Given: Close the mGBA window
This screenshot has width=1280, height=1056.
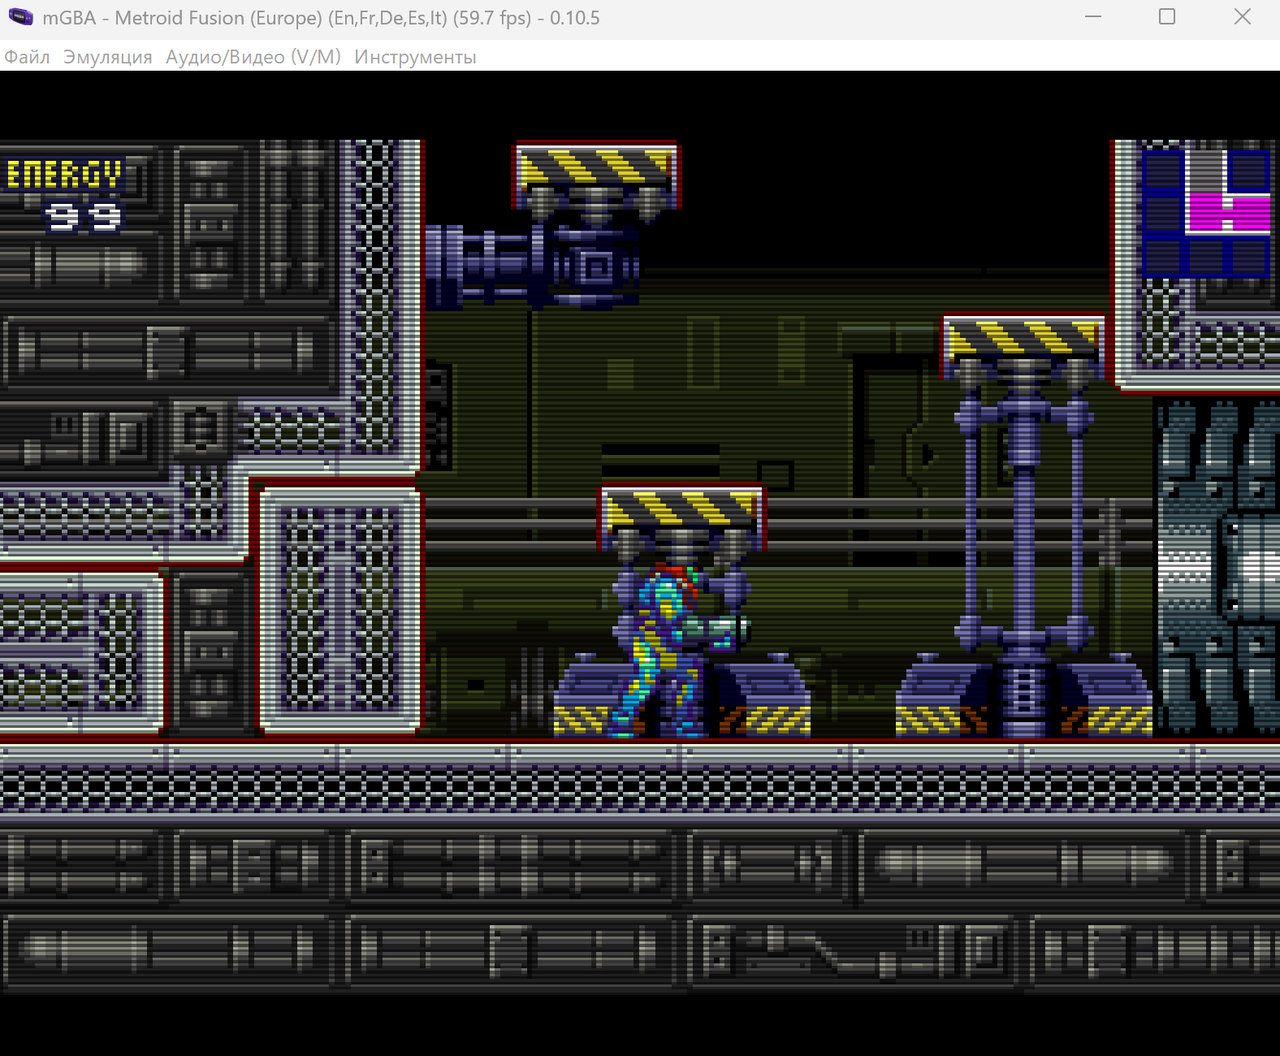Looking at the screenshot, I should coord(1242,17).
